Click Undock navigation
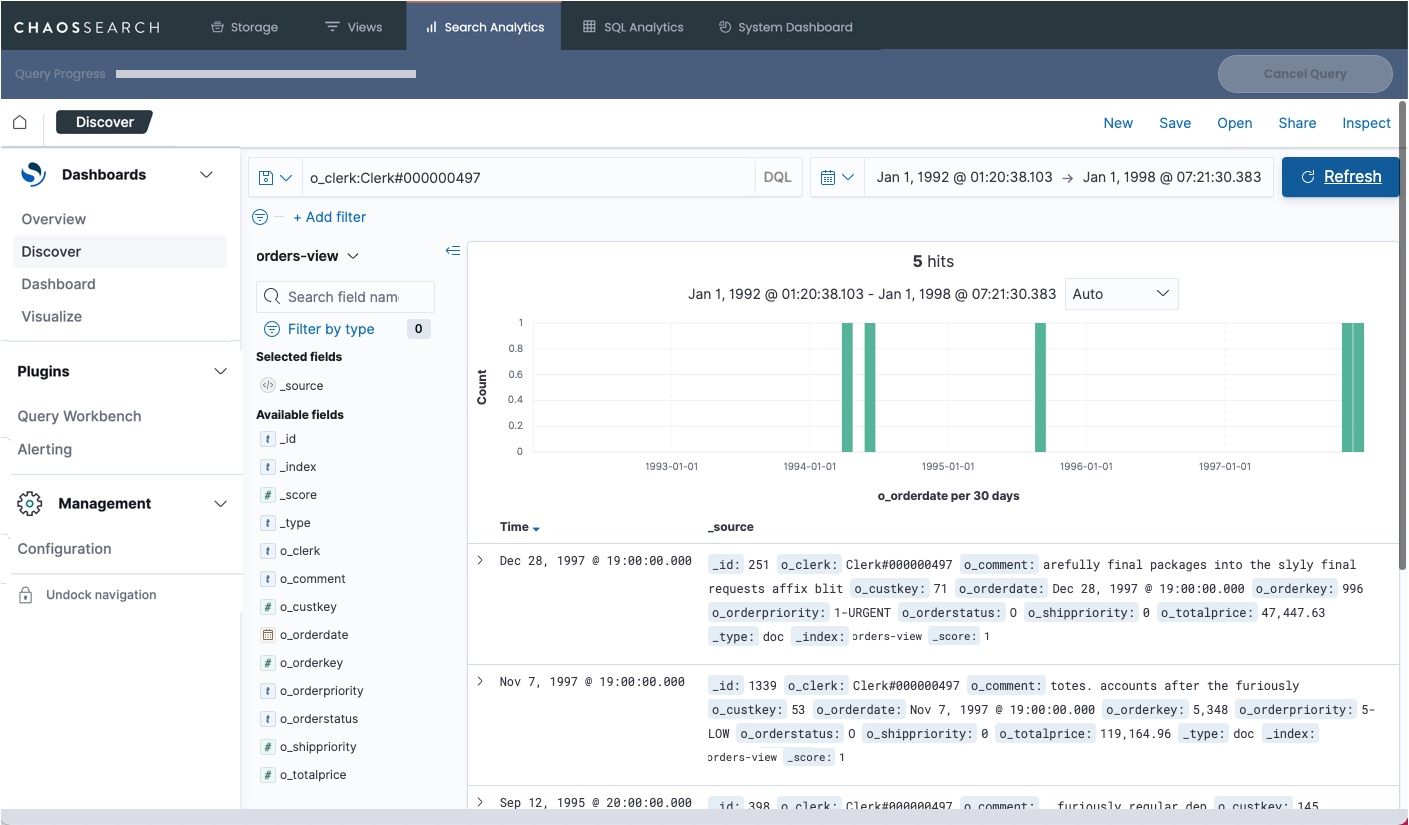Image resolution: width=1409 pixels, height=825 pixels. point(101,595)
